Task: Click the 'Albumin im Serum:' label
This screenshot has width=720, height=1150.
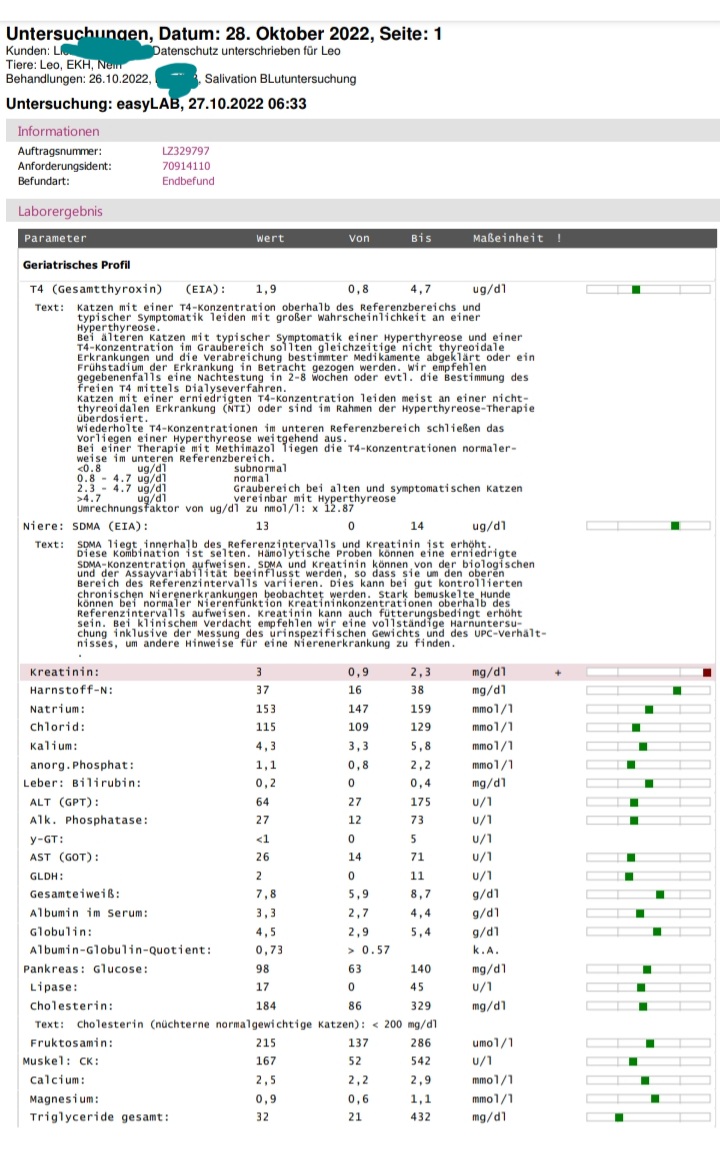Action: (89, 913)
